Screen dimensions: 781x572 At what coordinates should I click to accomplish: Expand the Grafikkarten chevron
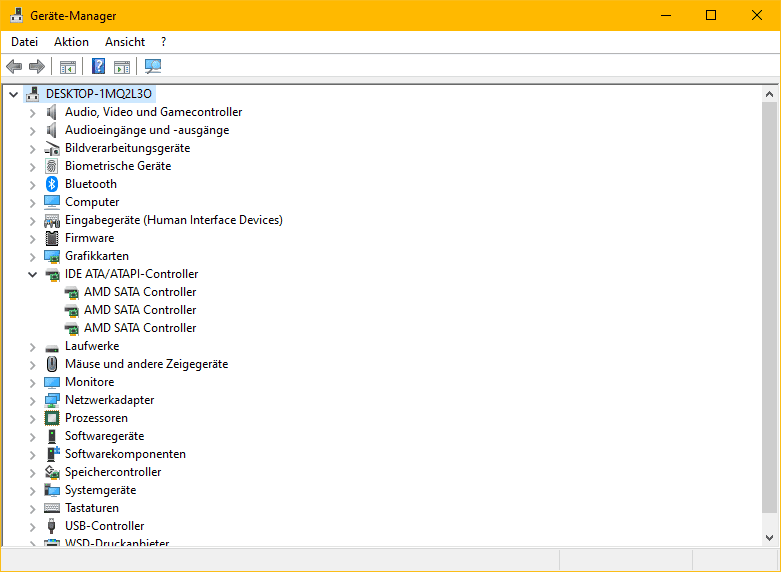[32, 257]
